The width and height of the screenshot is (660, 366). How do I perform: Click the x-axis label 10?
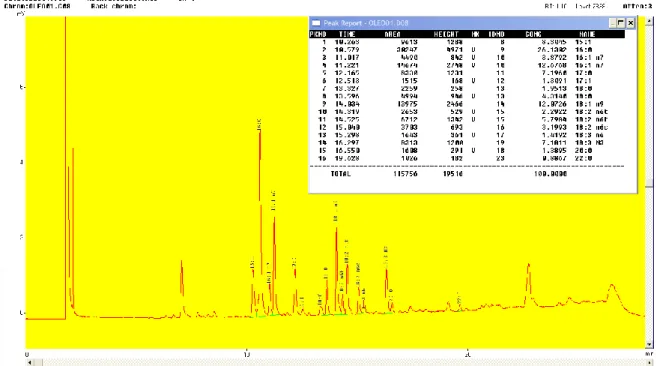click(247, 354)
